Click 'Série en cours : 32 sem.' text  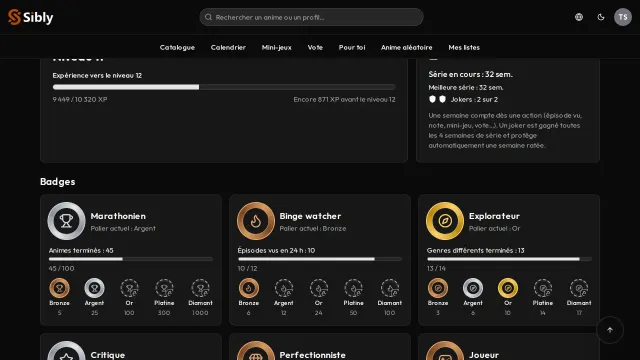click(471, 74)
